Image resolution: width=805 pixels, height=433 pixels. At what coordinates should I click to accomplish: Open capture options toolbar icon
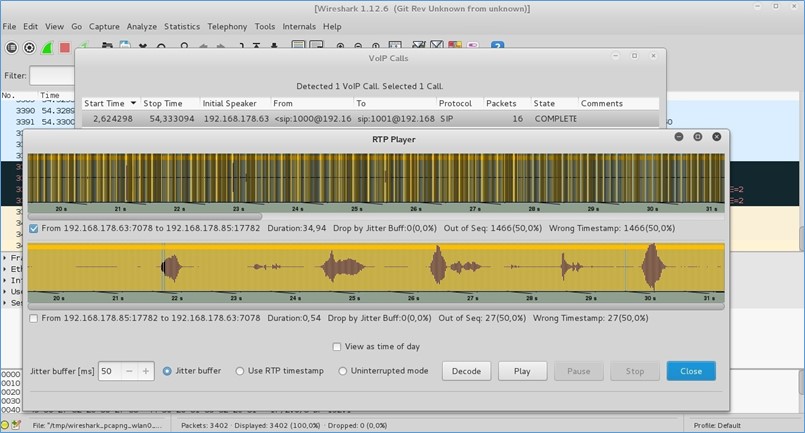coord(29,47)
